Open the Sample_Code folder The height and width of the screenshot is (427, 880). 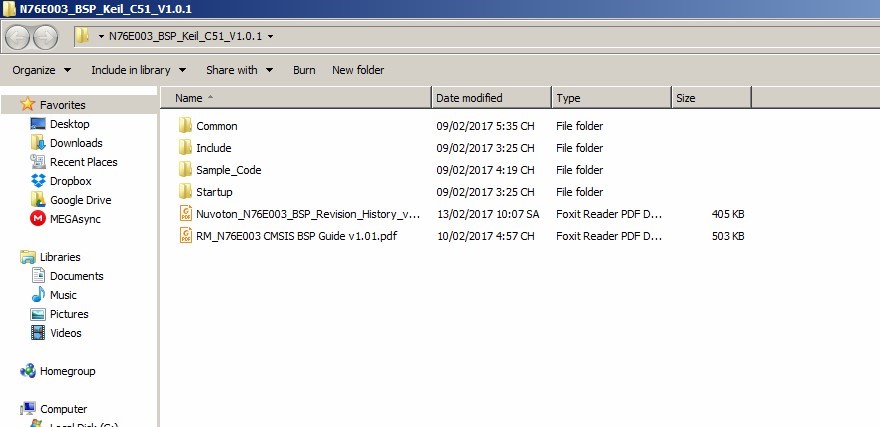(228, 170)
